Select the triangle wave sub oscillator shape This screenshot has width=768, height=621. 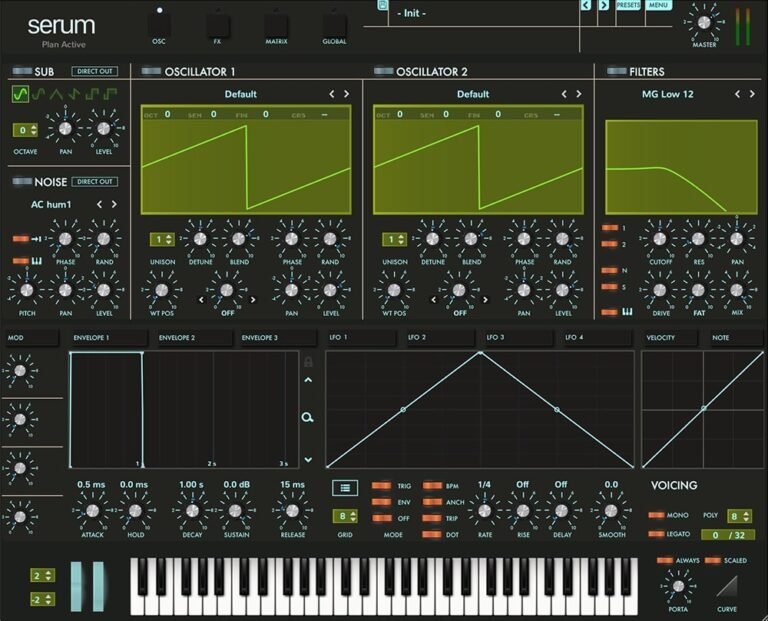56,94
